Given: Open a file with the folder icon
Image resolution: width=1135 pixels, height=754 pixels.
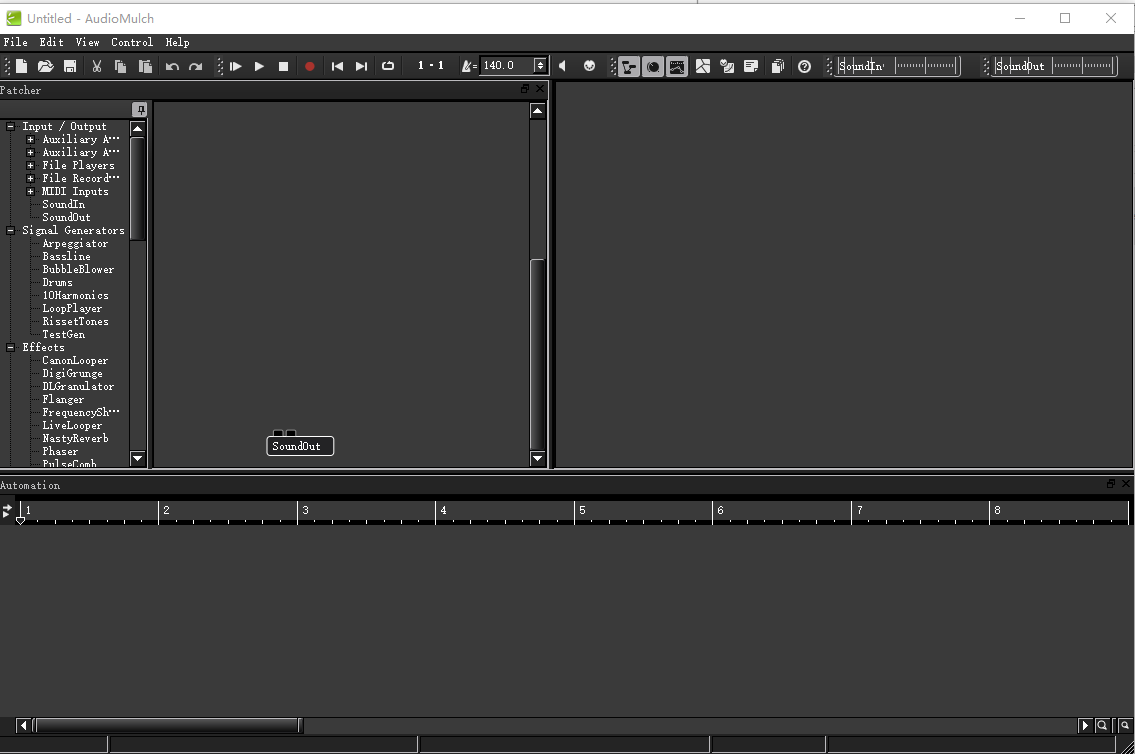Looking at the screenshot, I should [46, 66].
